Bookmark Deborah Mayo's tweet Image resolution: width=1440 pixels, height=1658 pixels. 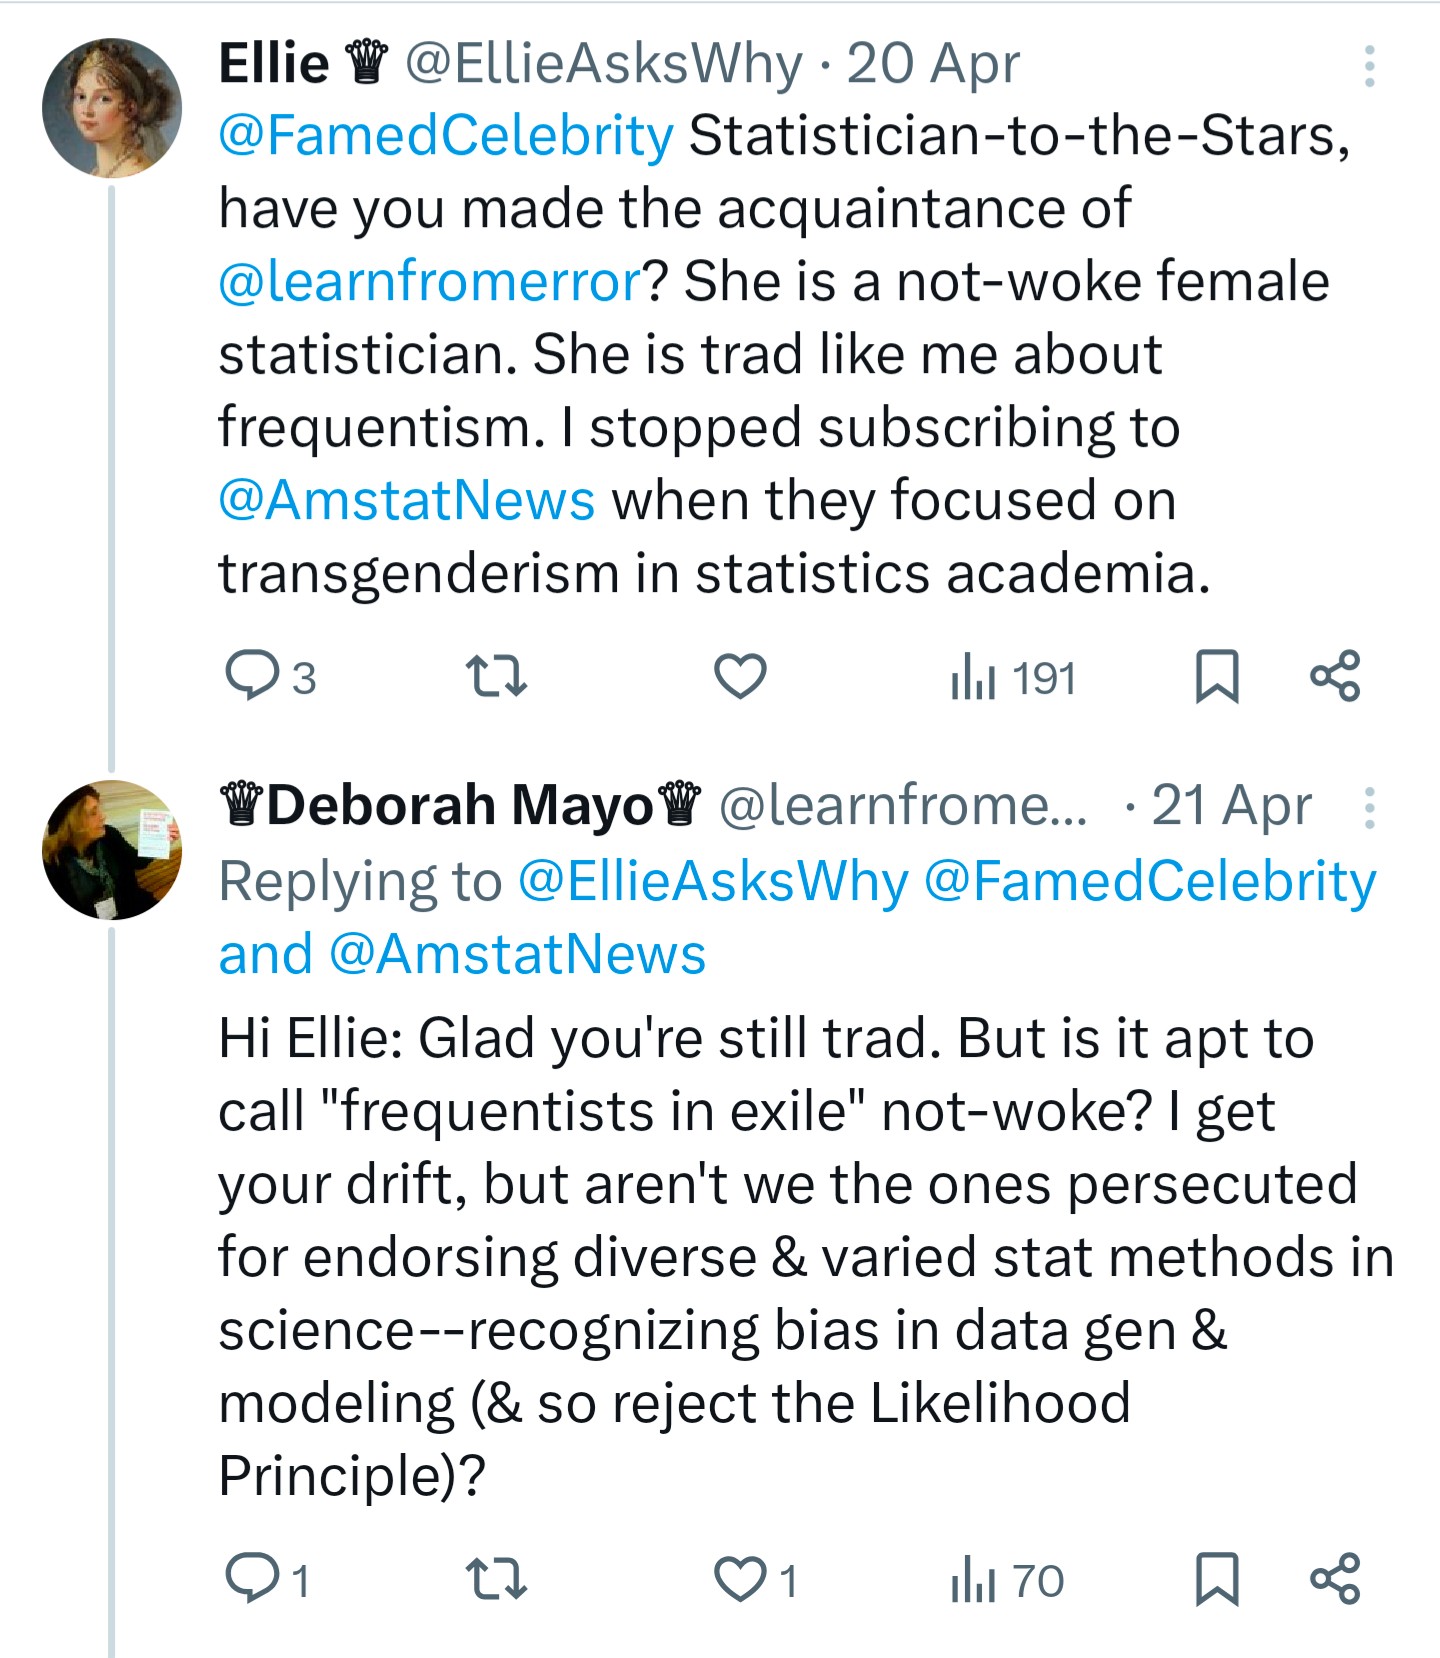pos(1217,1580)
